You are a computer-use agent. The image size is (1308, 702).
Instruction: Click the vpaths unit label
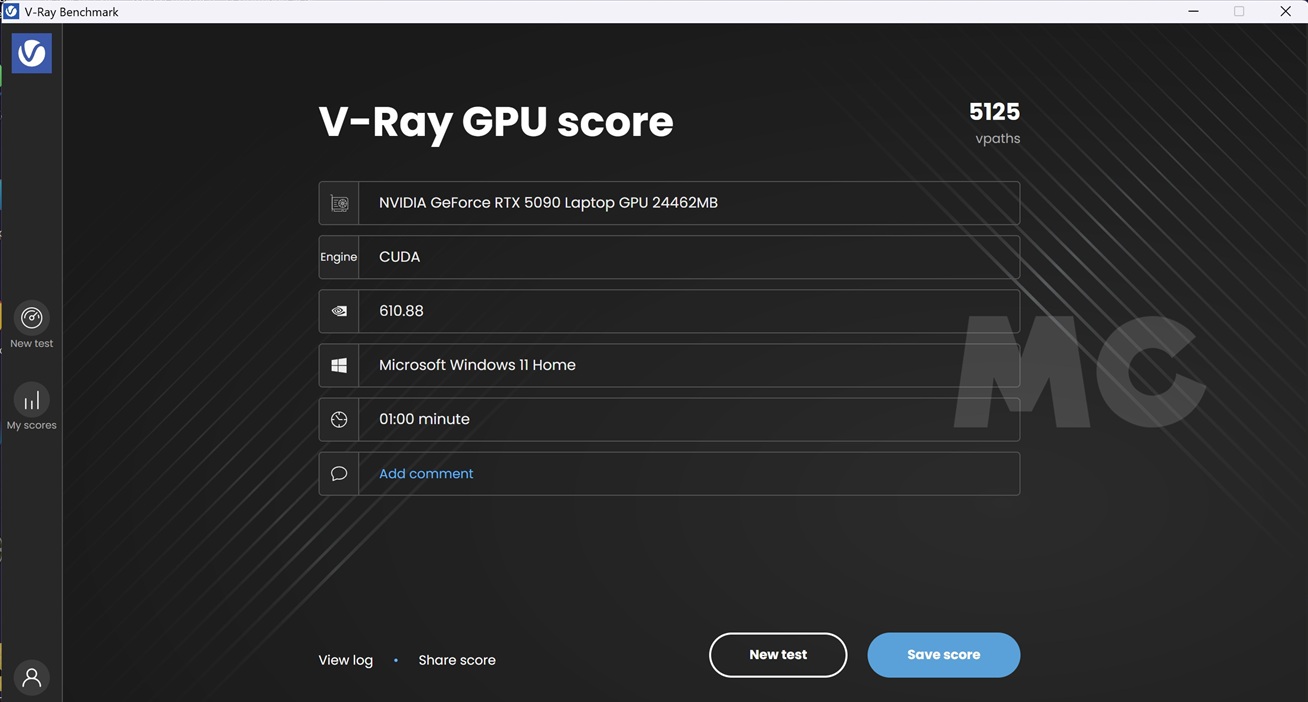point(998,139)
